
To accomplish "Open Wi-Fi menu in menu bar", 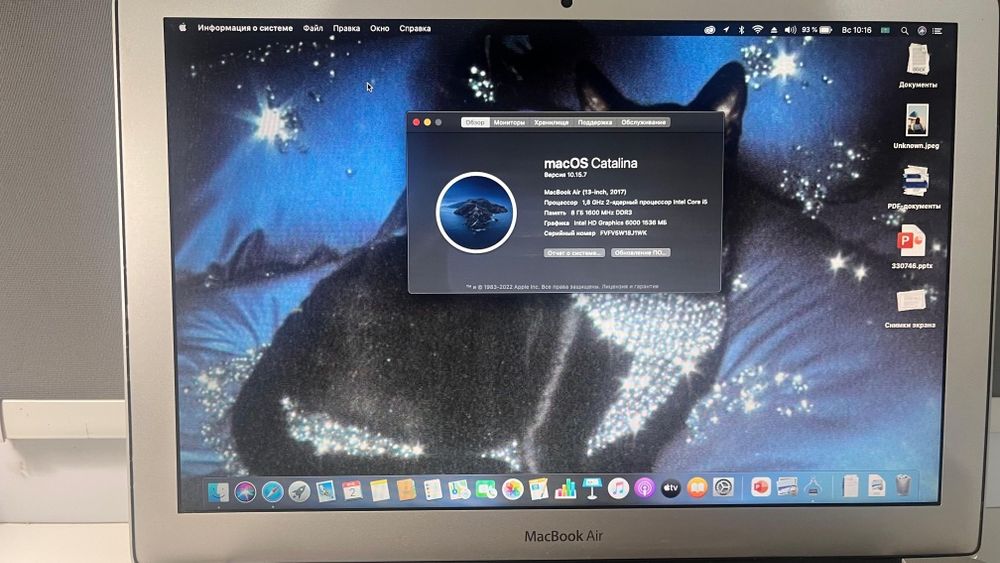I will pos(758,30).
